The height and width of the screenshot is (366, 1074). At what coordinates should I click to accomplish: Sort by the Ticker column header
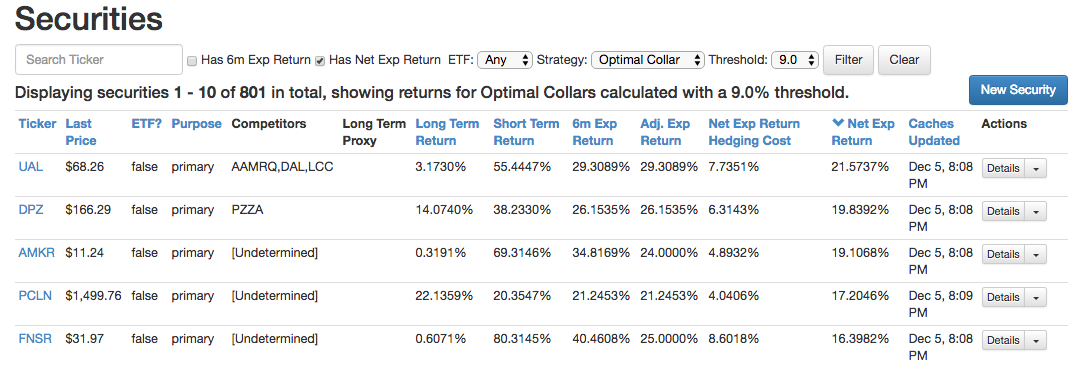pos(38,124)
